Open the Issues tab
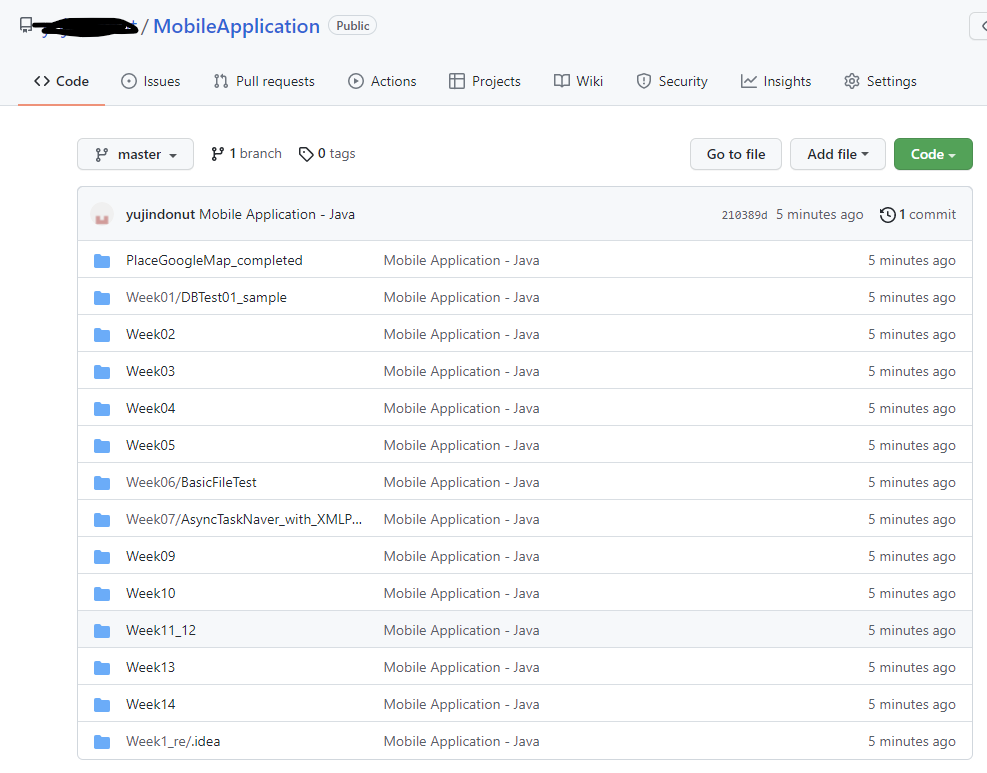 click(x=150, y=81)
